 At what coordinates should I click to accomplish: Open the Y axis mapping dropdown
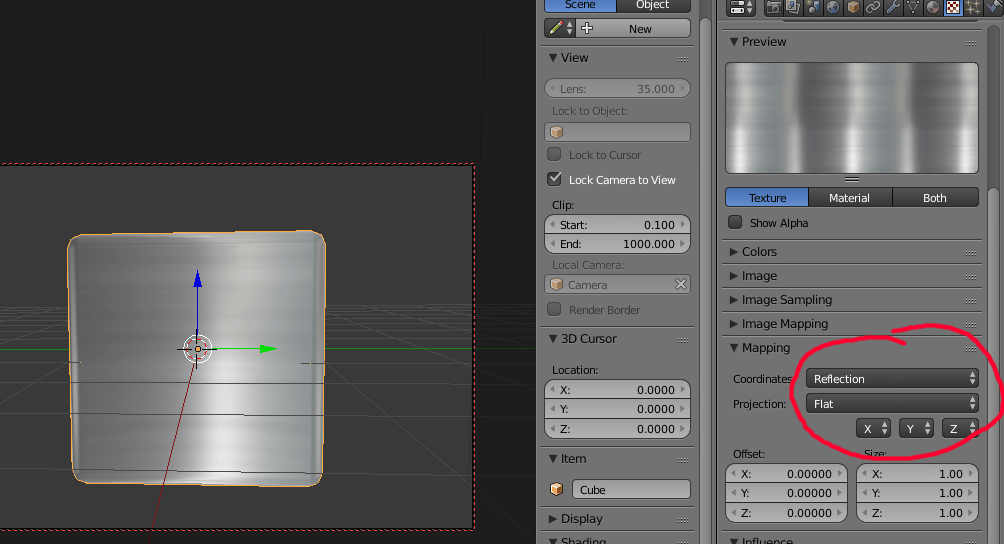(x=916, y=428)
